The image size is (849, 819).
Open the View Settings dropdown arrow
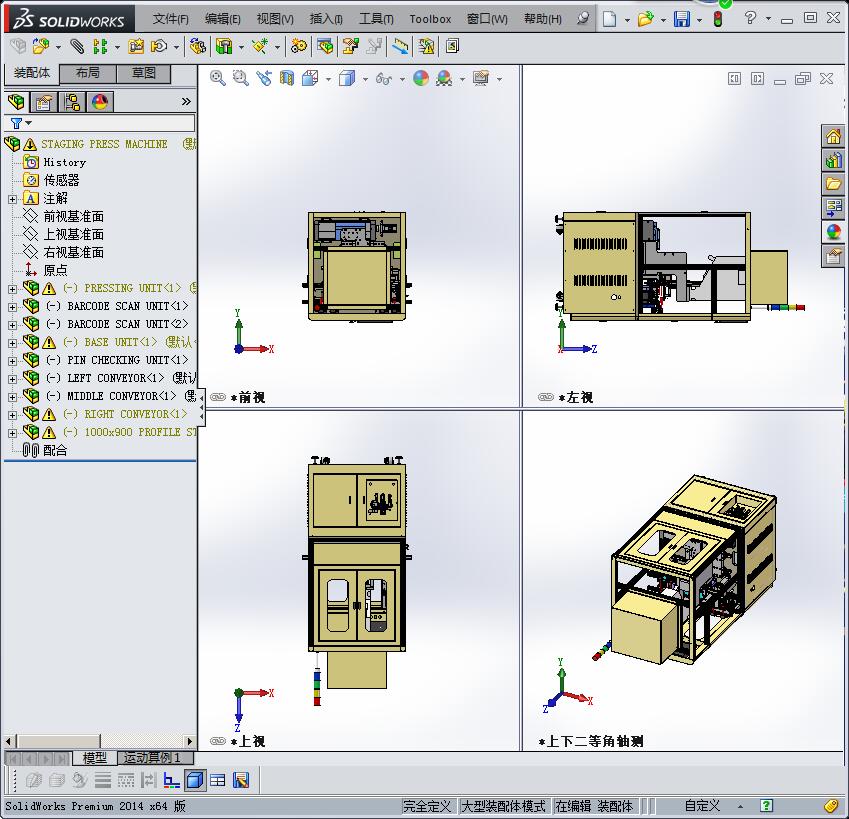[x=499, y=80]
